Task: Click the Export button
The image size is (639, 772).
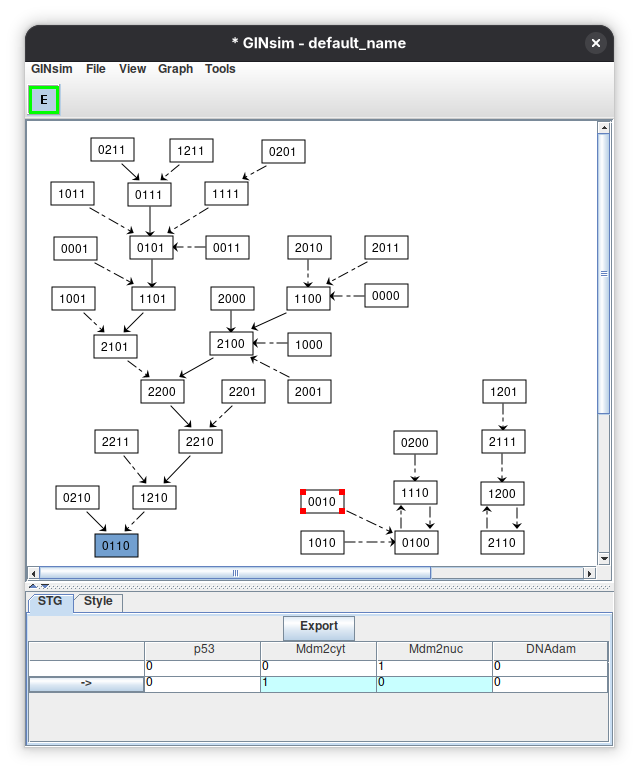Action: [x=319, y=626]
